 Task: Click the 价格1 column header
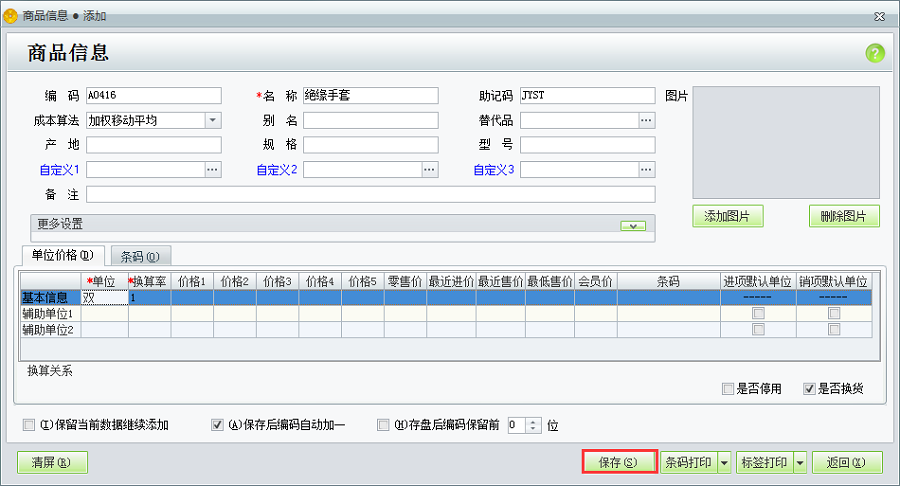(x=192, y=281)
